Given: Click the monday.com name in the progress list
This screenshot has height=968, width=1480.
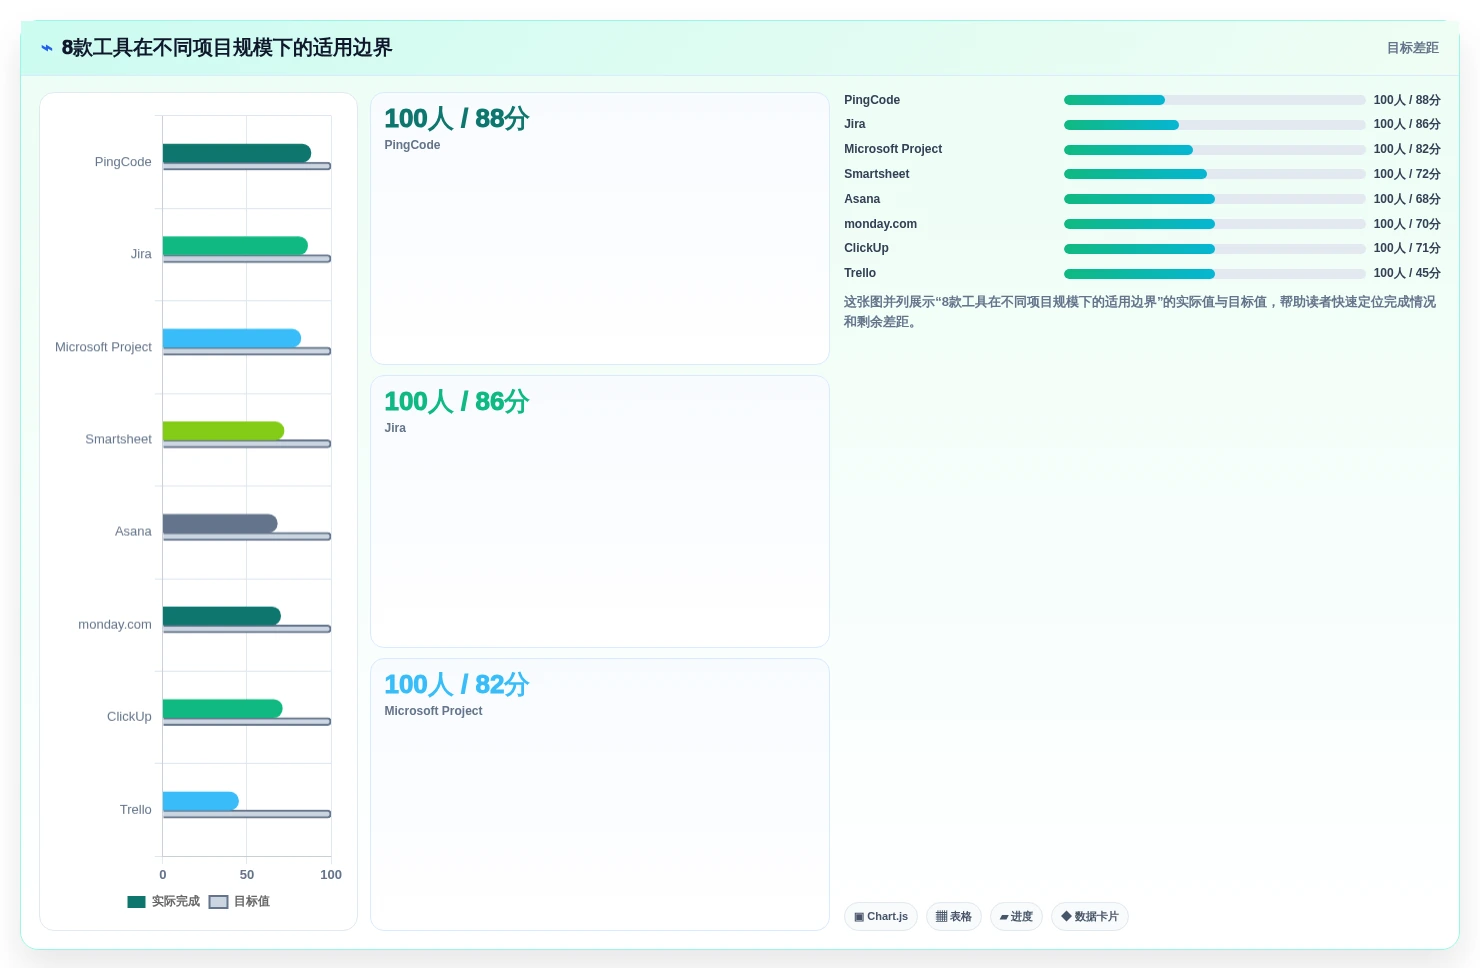Looking at the screenshot, I should coord(880,224).
